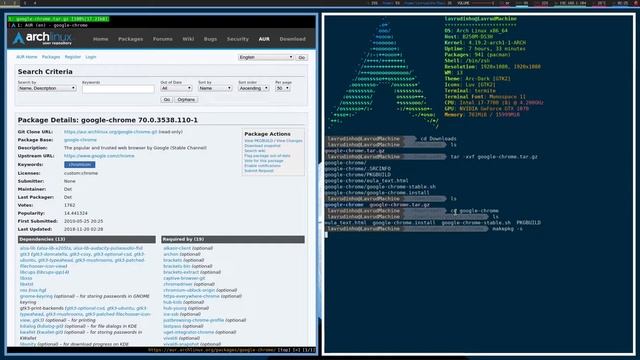Screen dimensions: 640x360
Task: Open https-everywhere-chrome in Required by list
Action: click(191, 296)
